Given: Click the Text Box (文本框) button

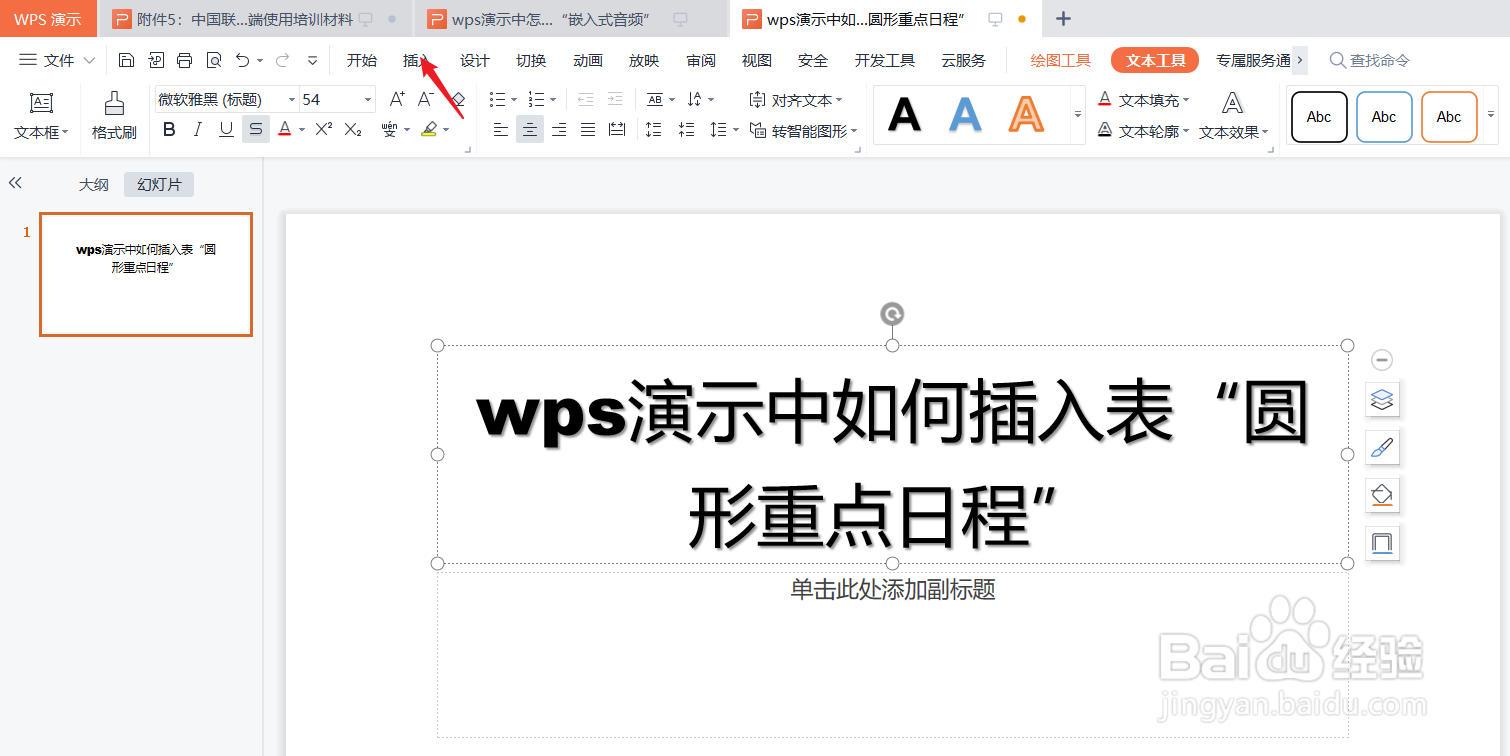Looking at the screenshot, I should pyautogui.click(x=41, y=116).
